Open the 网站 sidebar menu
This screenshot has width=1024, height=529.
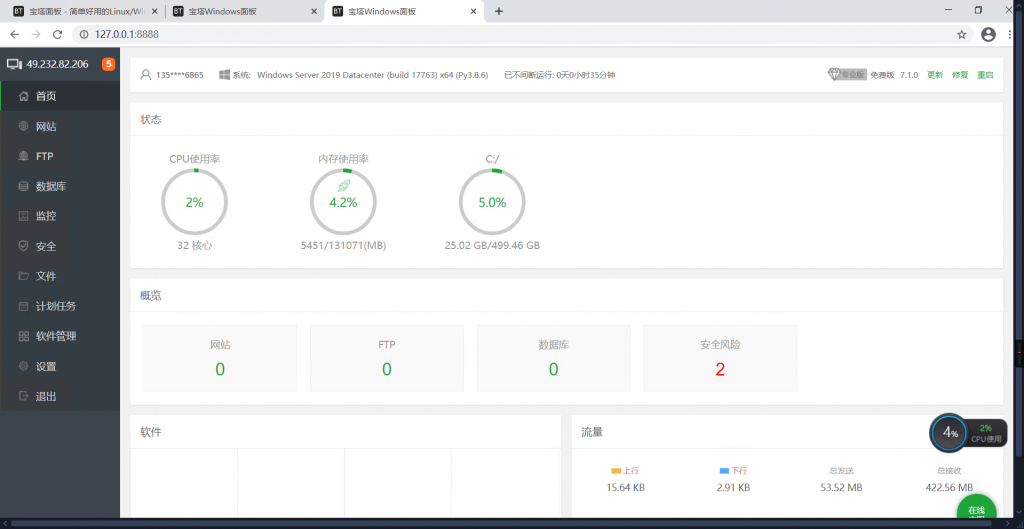click(x=60, y=126)
